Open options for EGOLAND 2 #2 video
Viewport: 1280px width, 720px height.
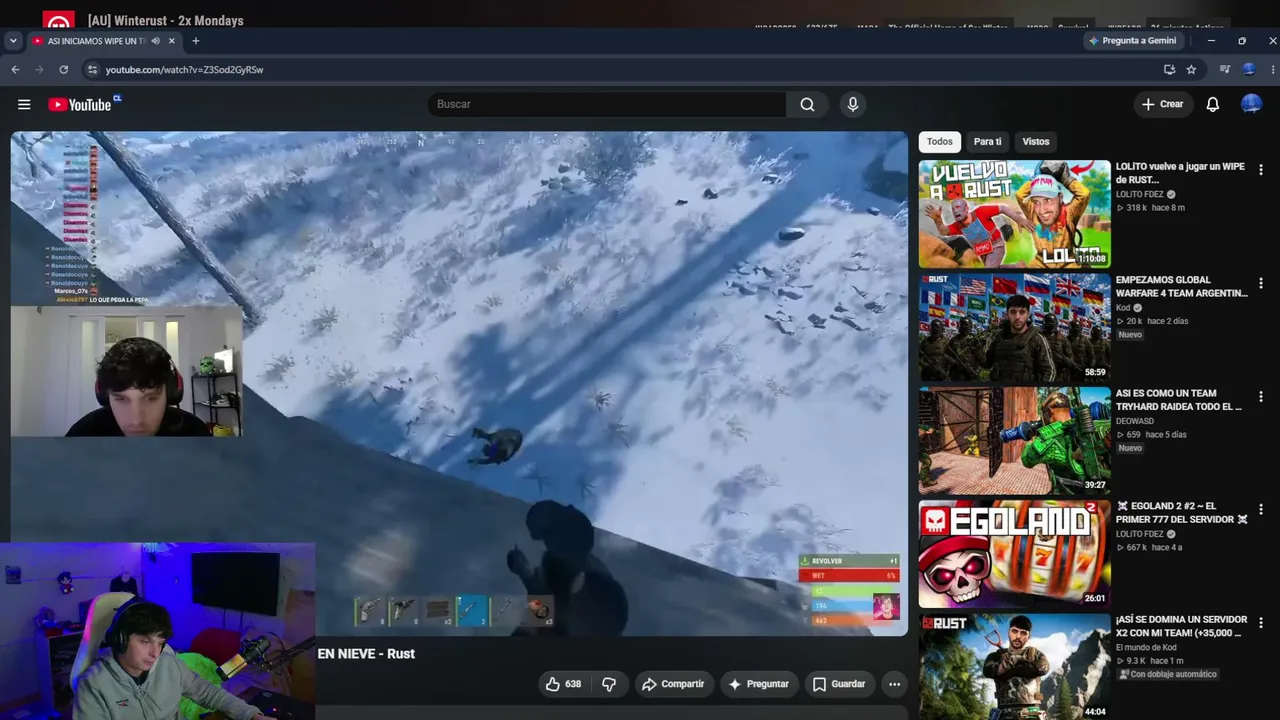coord(1260,510)
